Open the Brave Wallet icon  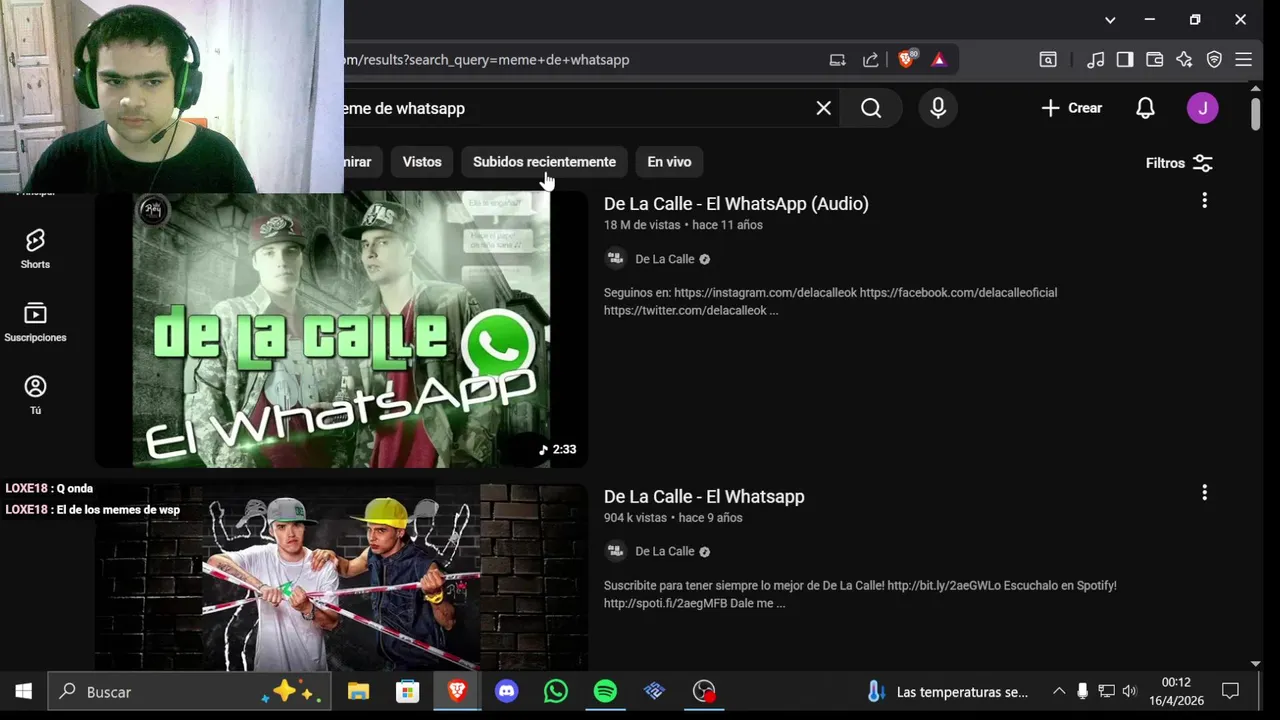tap(1154, 60)
